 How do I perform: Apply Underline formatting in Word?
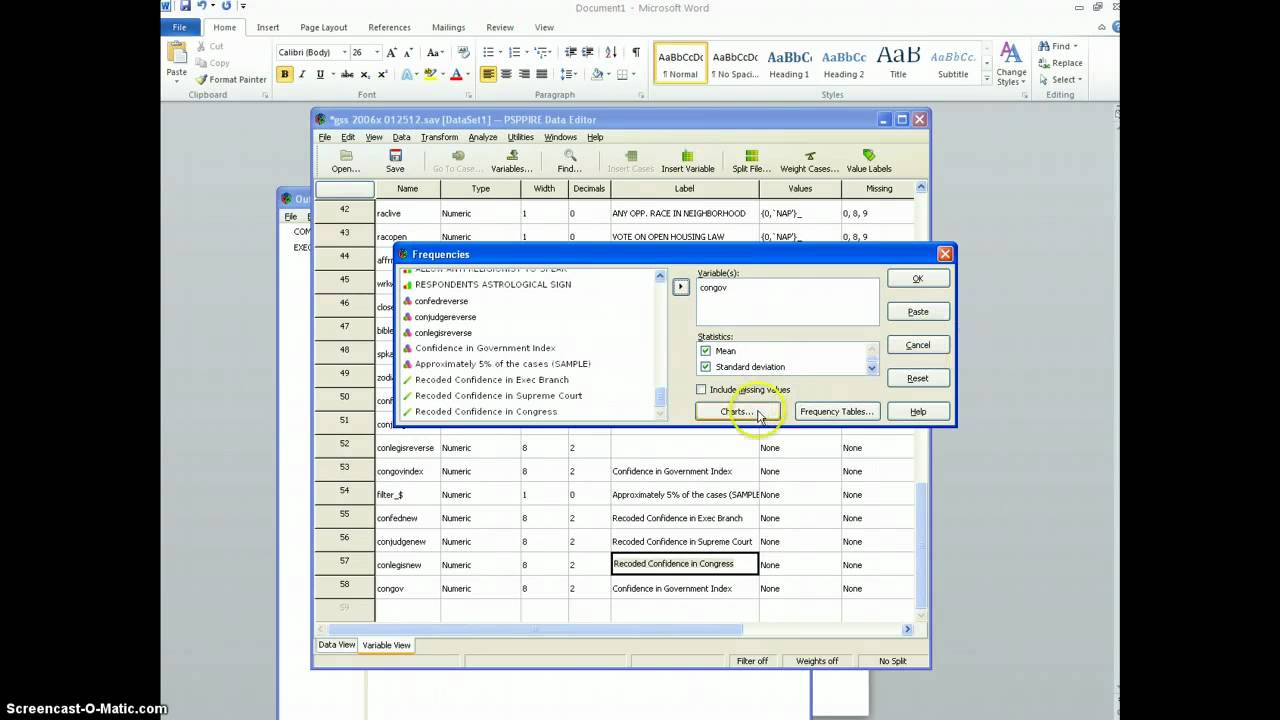pyautogui.click(x=320, y=74)
